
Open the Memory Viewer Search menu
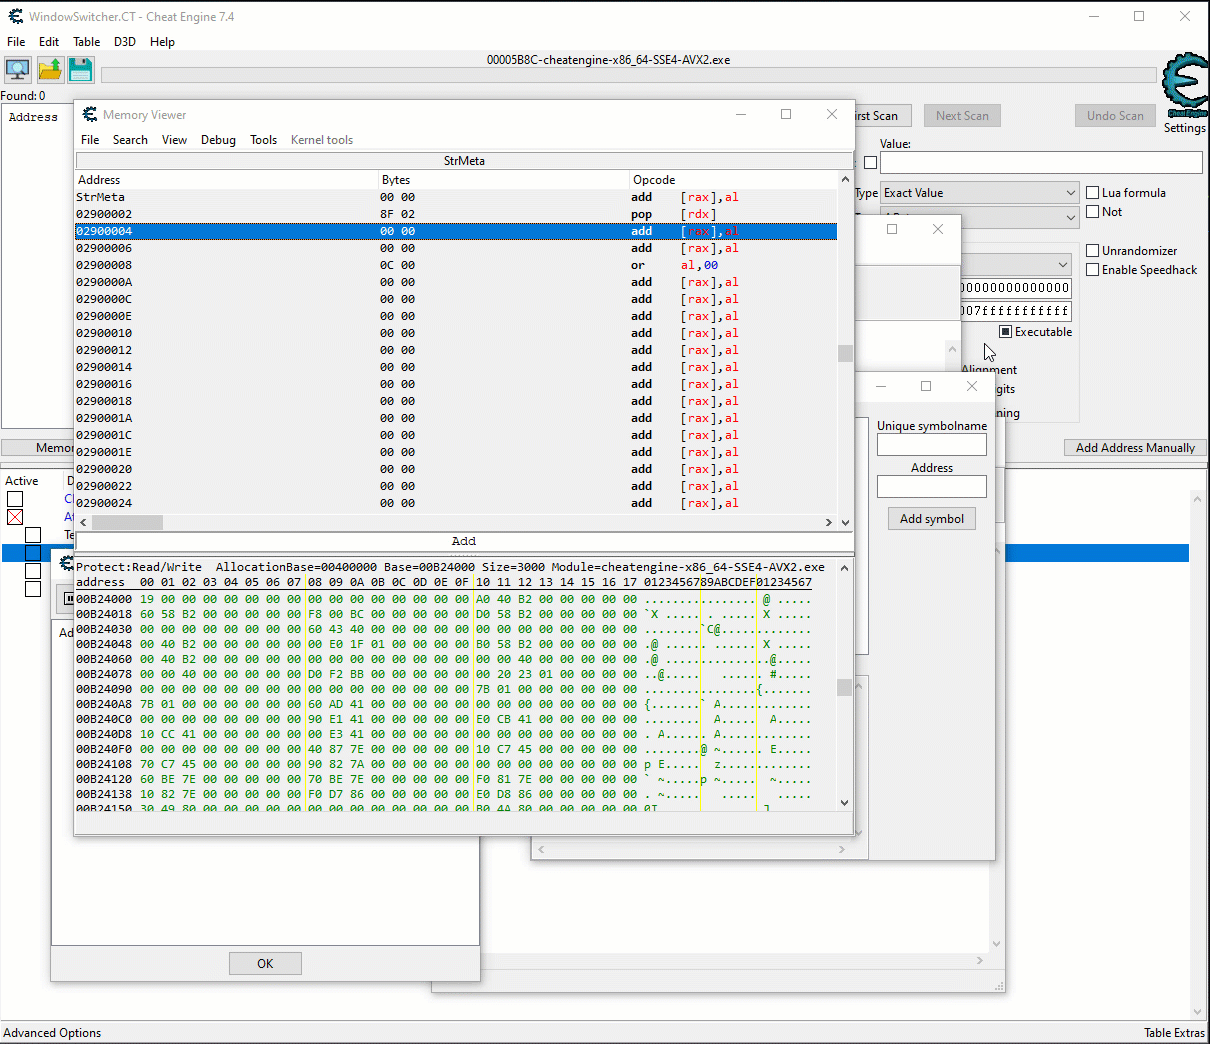pyautogui.click(x=130, y=140)
